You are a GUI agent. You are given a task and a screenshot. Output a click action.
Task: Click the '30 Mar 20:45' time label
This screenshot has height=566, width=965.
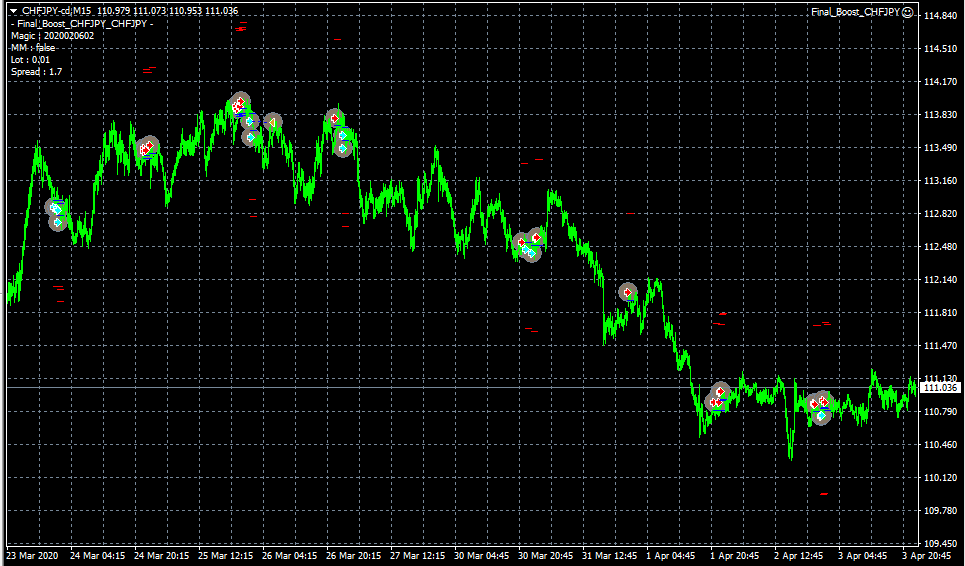click(545, 556)
